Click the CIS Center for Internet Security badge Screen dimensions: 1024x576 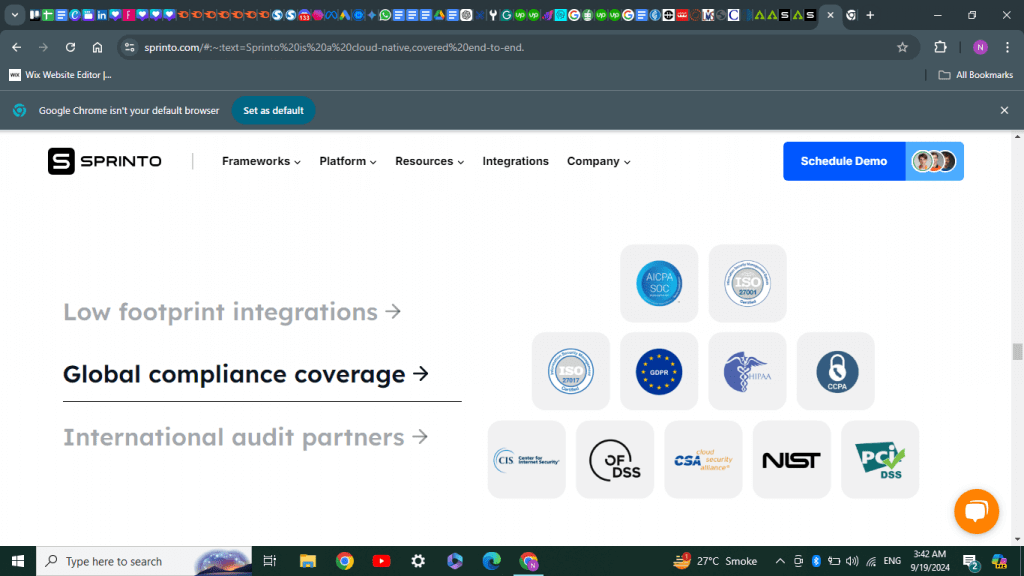tap(526, 459)
